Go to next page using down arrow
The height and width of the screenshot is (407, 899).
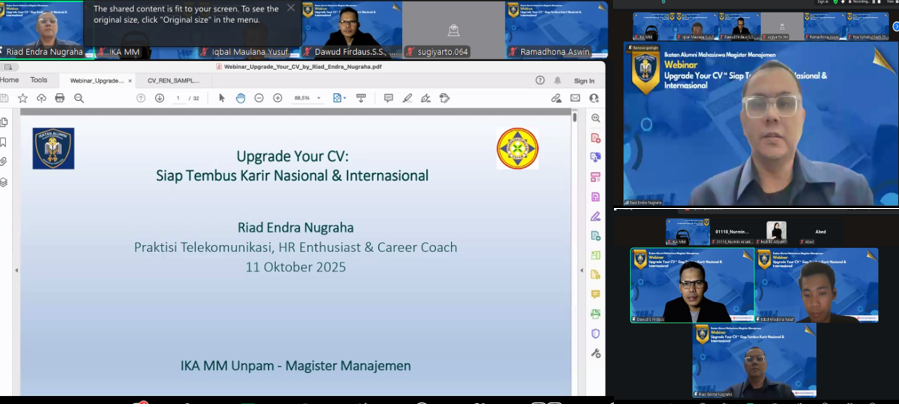tap(159, 98)
